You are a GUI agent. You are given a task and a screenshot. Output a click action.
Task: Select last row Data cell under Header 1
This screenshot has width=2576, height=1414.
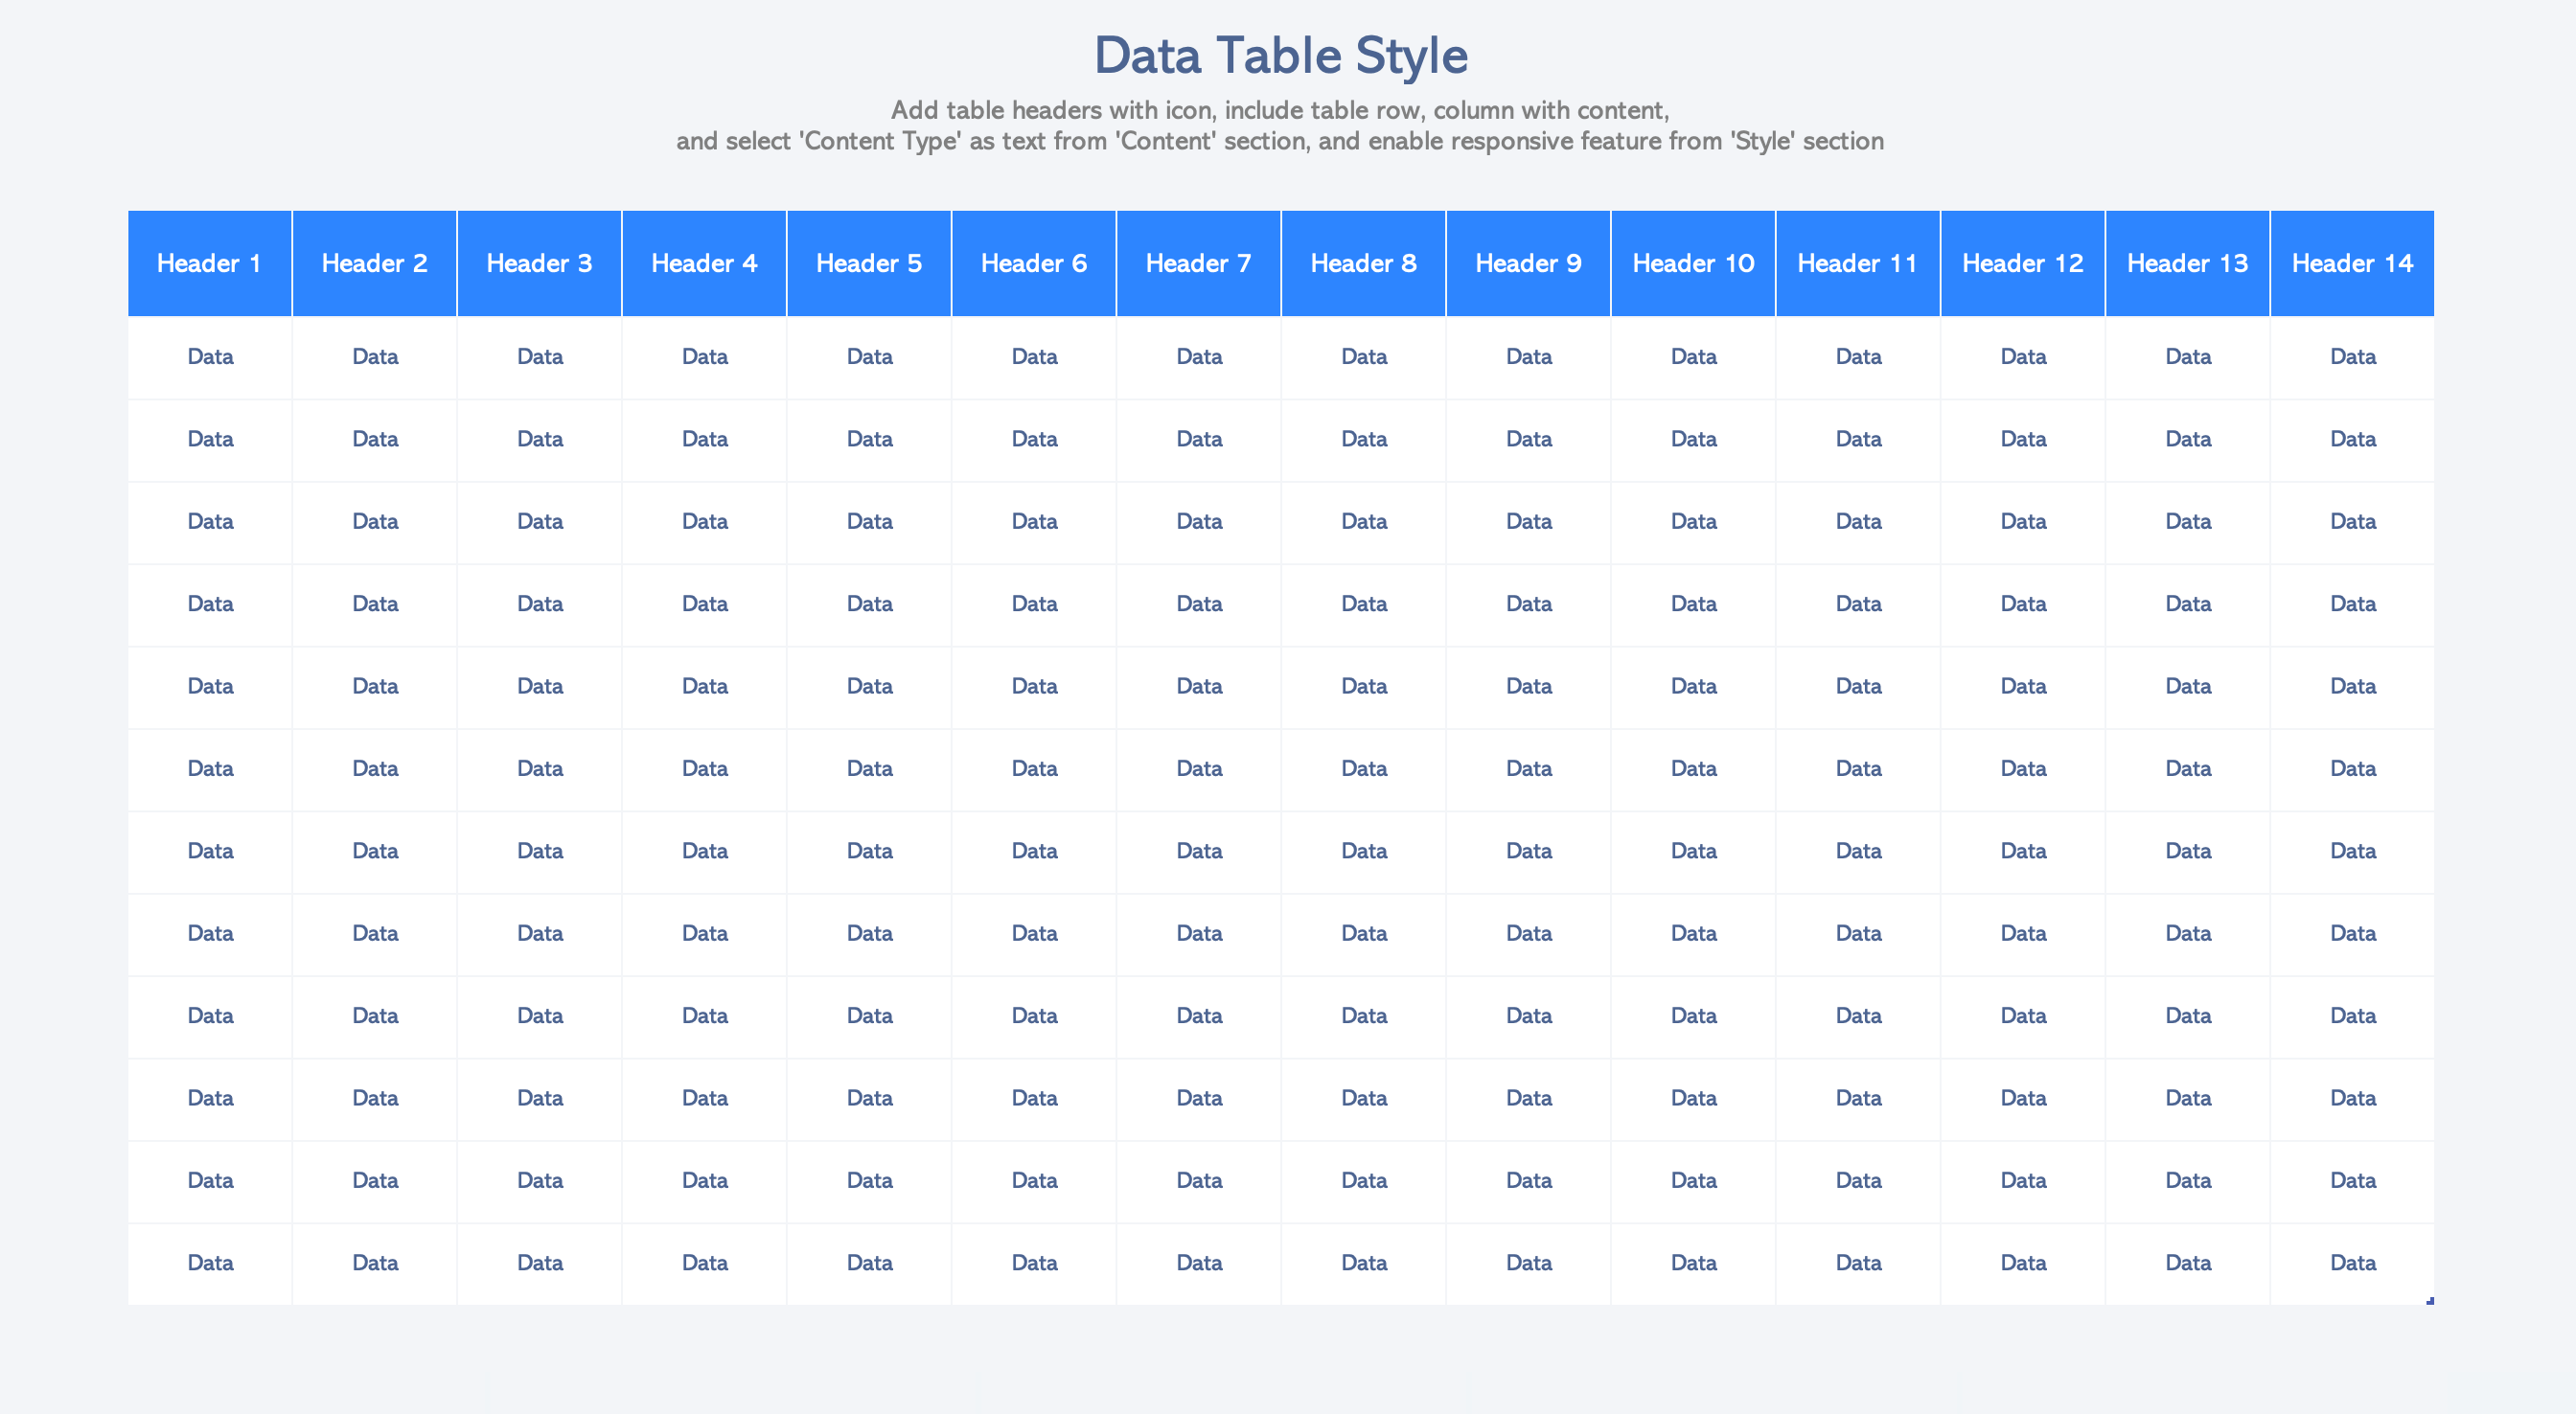tap(210, 1263)
